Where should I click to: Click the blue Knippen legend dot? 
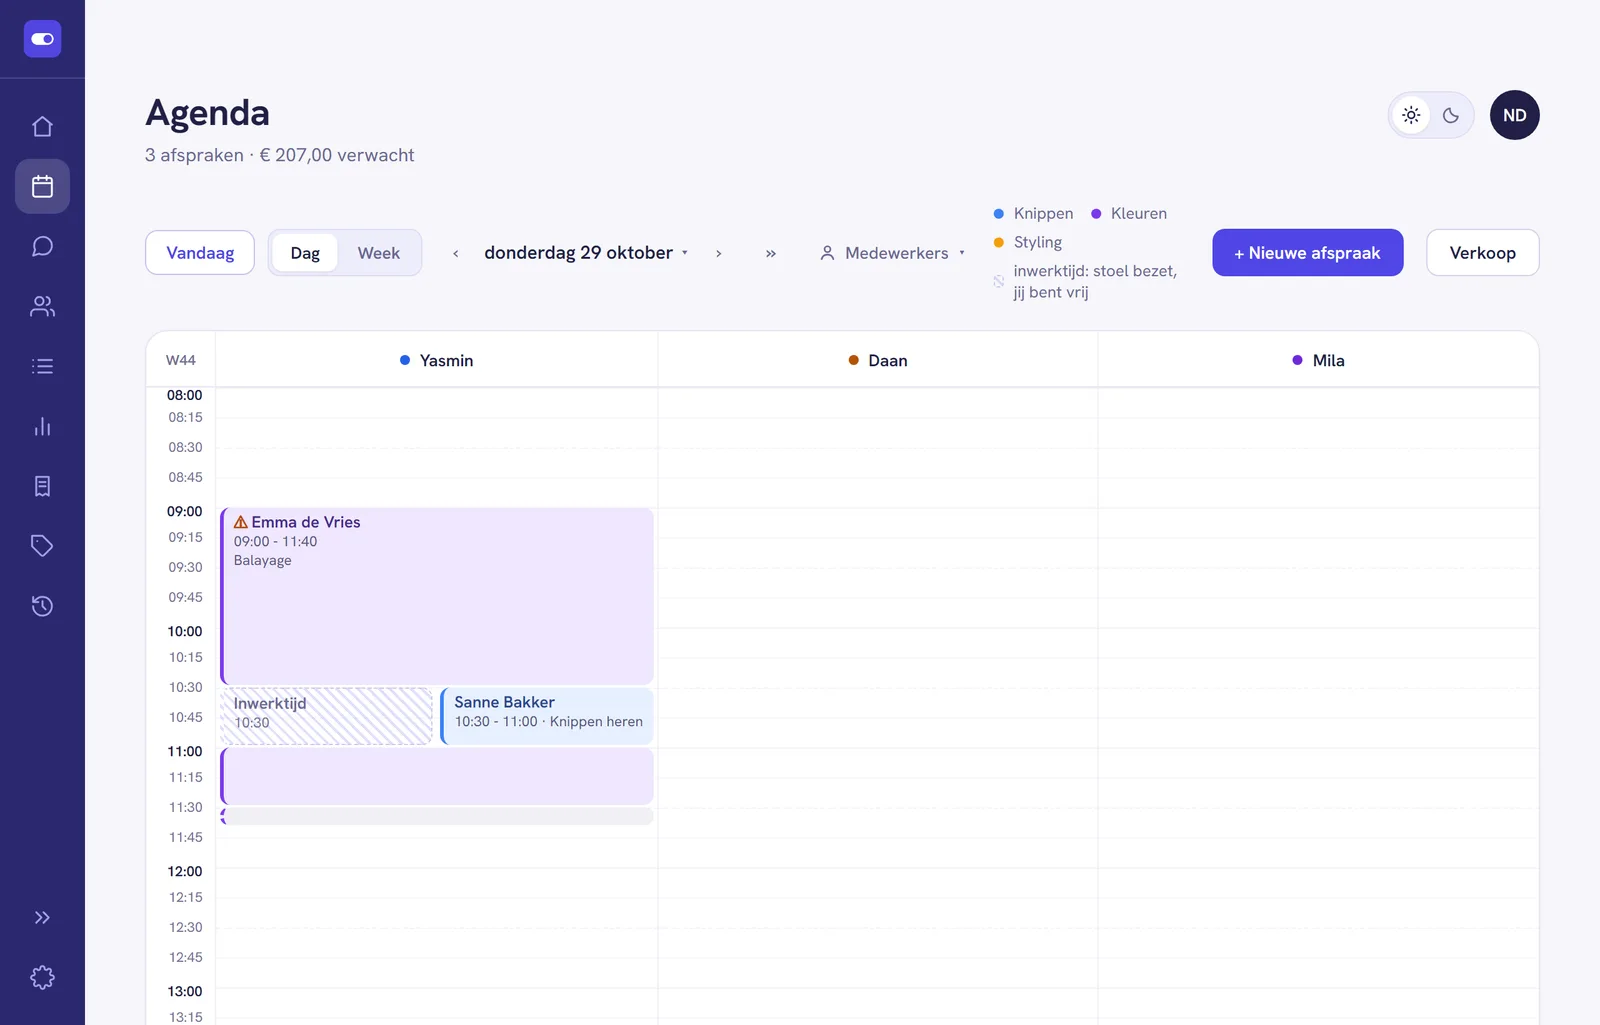998,214
